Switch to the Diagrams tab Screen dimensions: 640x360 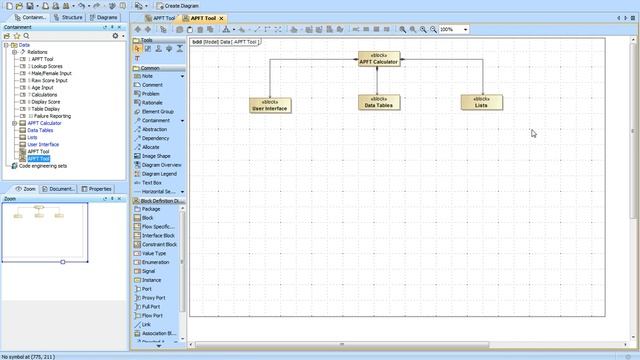(104, 18)
